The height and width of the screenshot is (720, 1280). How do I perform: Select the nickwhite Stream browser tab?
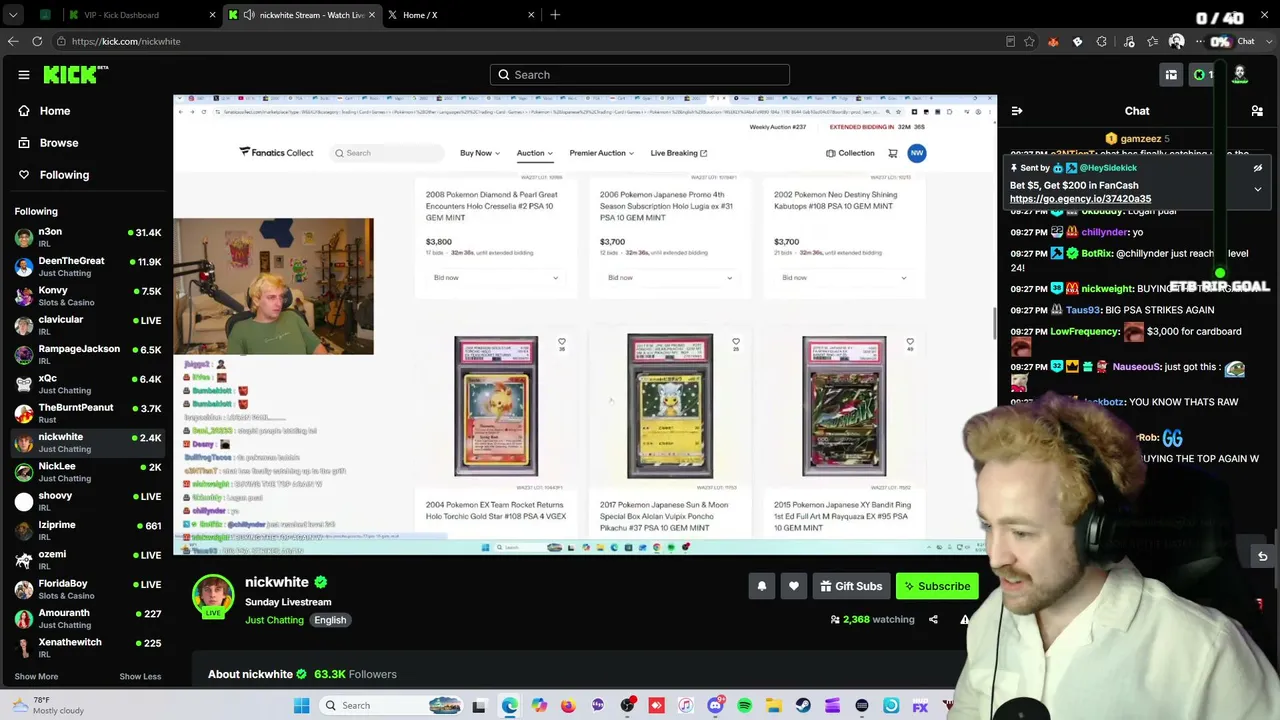click(x=302, y=15)
